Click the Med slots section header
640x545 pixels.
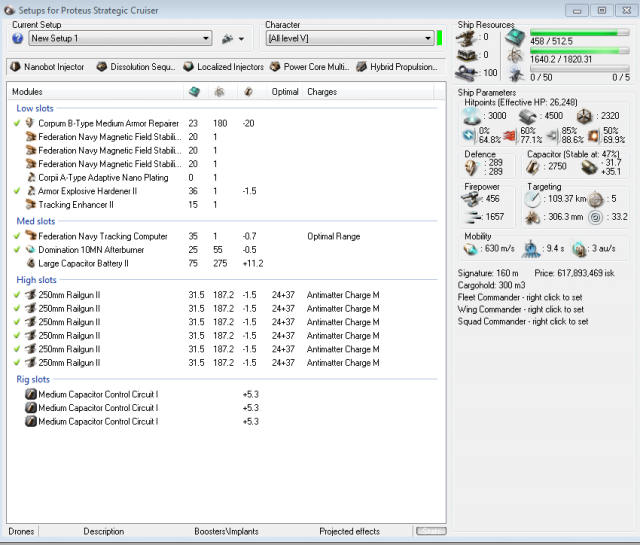pyautogui.click(x=36, y=221)
